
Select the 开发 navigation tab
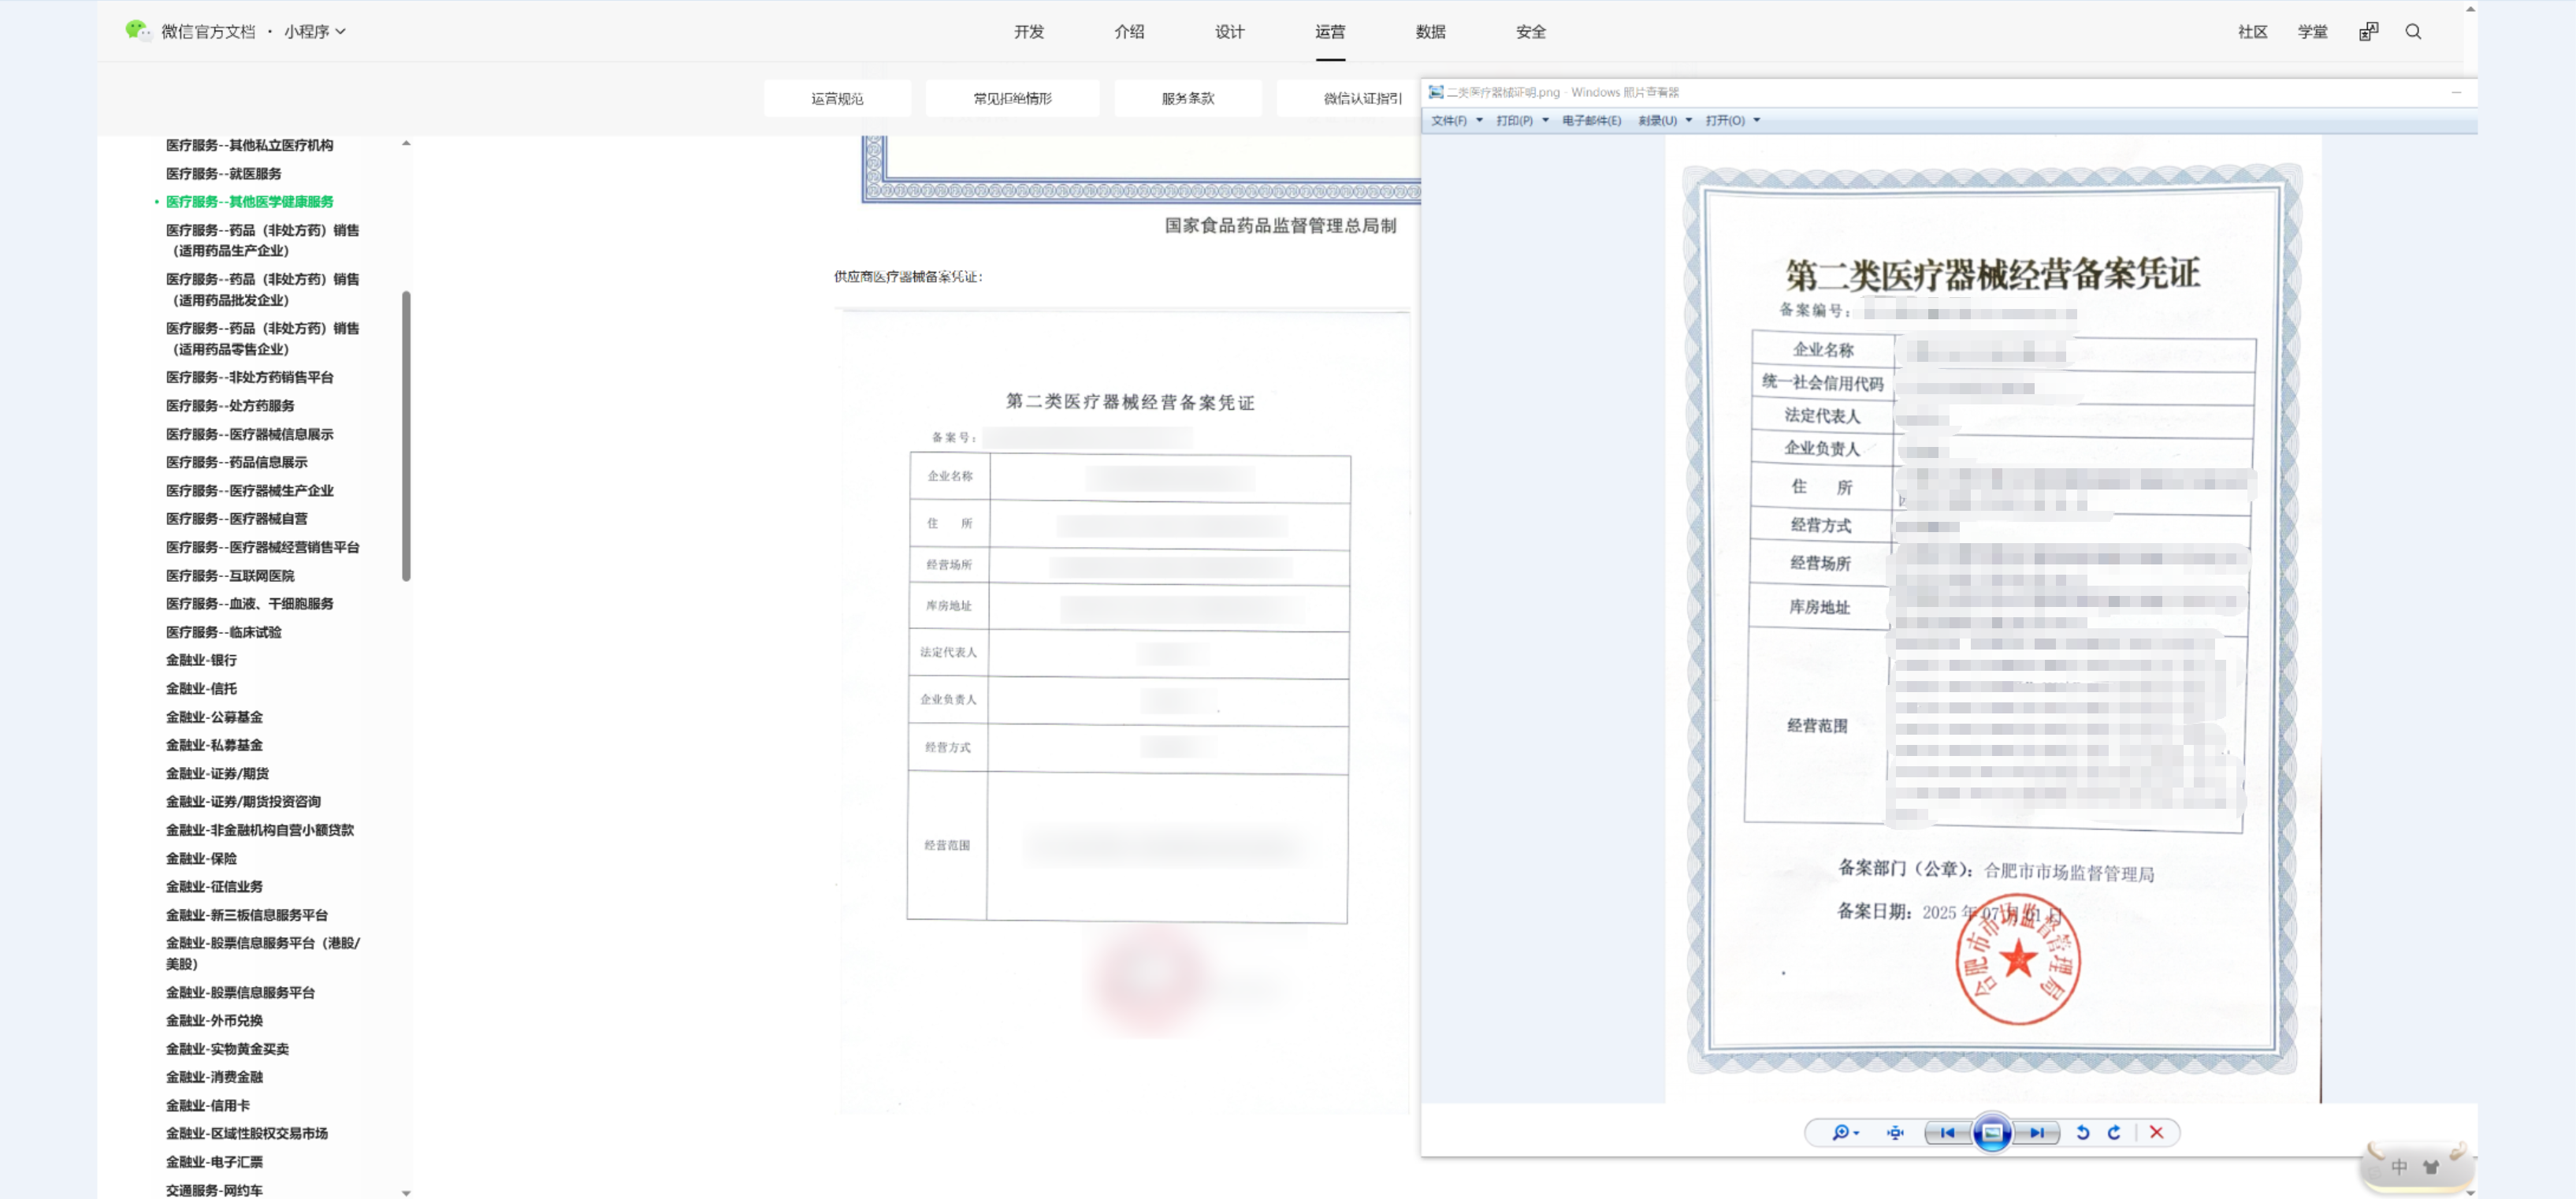click(1028, 32)
